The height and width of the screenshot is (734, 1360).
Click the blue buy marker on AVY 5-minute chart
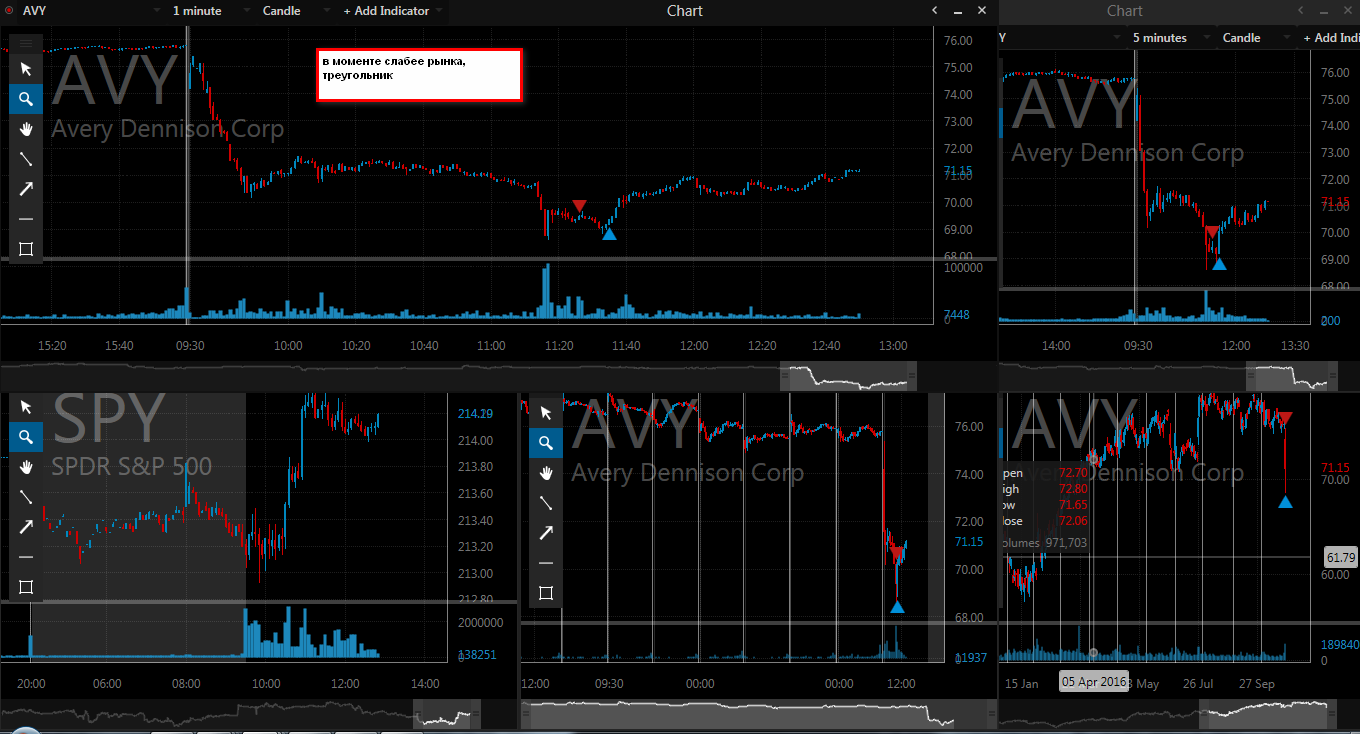click(1218, 264)
